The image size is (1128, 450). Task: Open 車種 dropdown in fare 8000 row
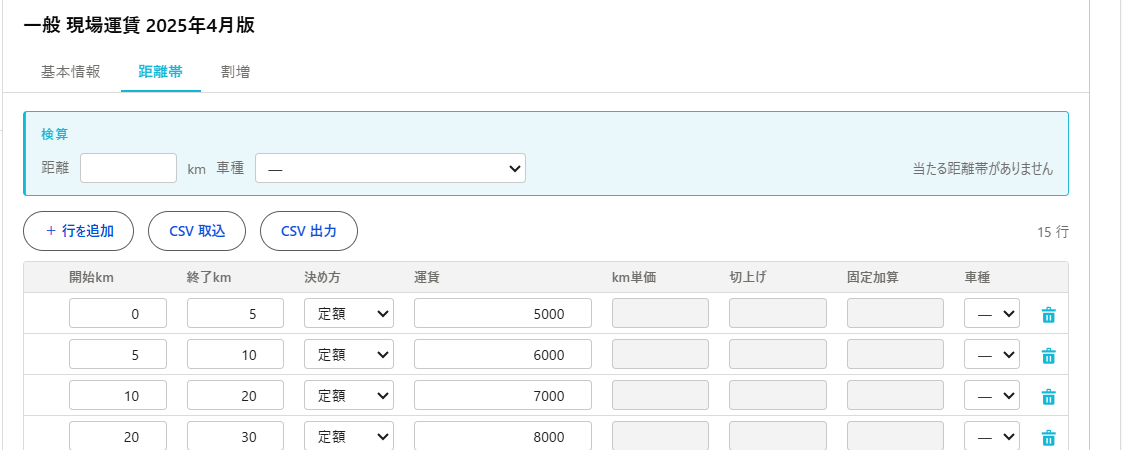pos(991,436)
